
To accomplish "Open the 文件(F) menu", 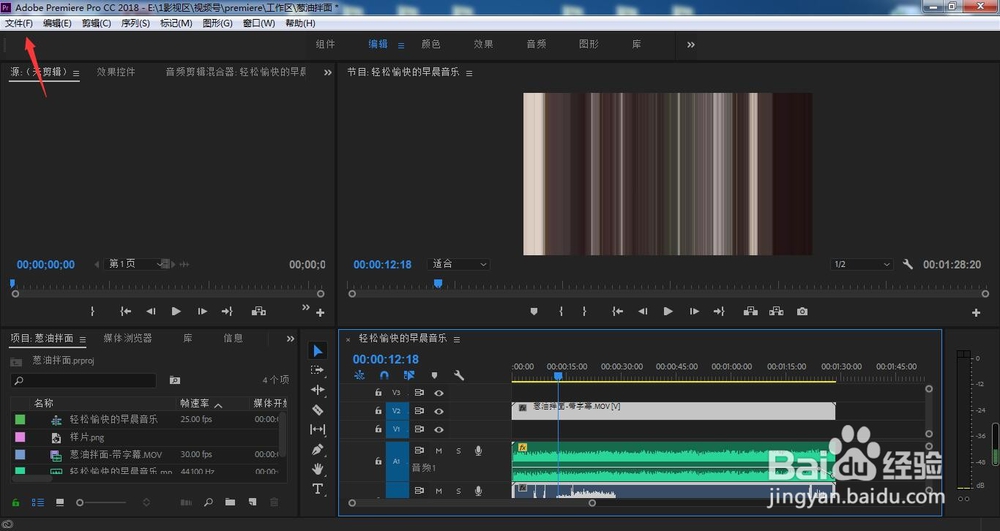I will point(19,23).
